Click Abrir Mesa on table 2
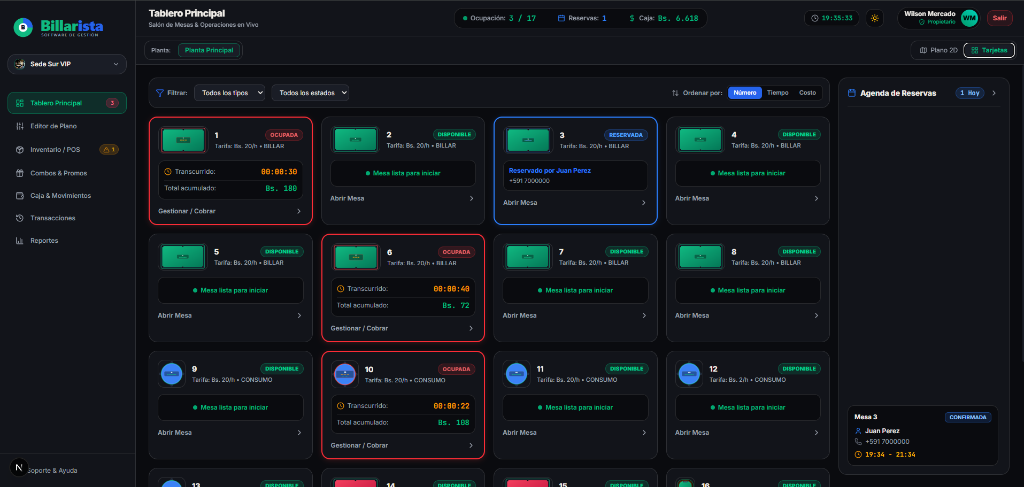 coord(402,198)
